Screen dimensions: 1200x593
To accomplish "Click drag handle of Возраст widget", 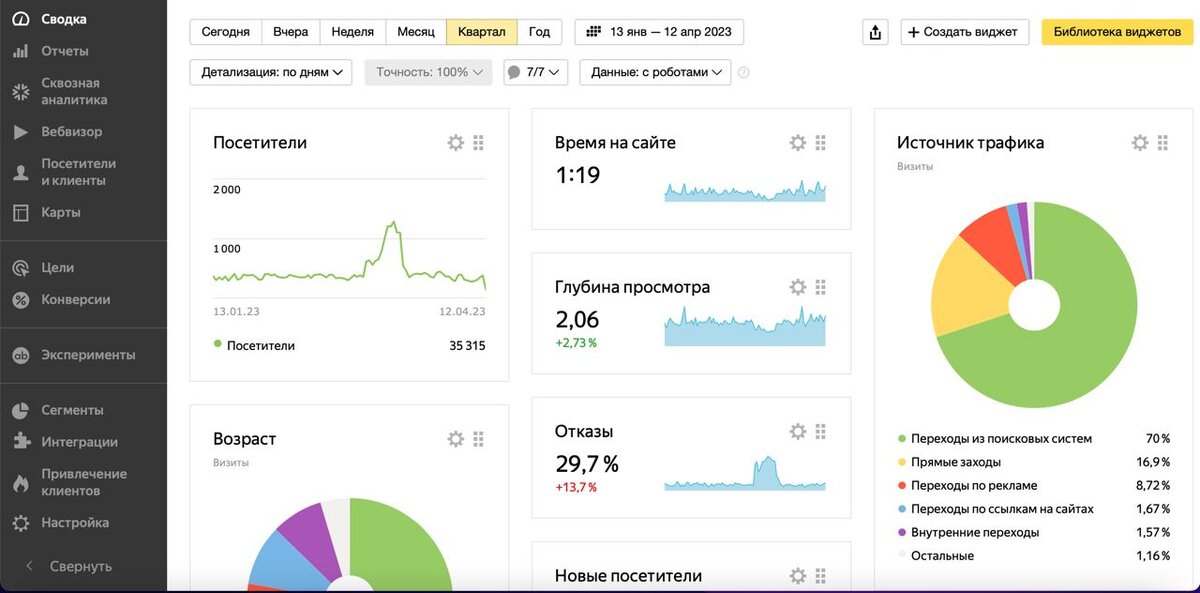I will tap(479, 439).
